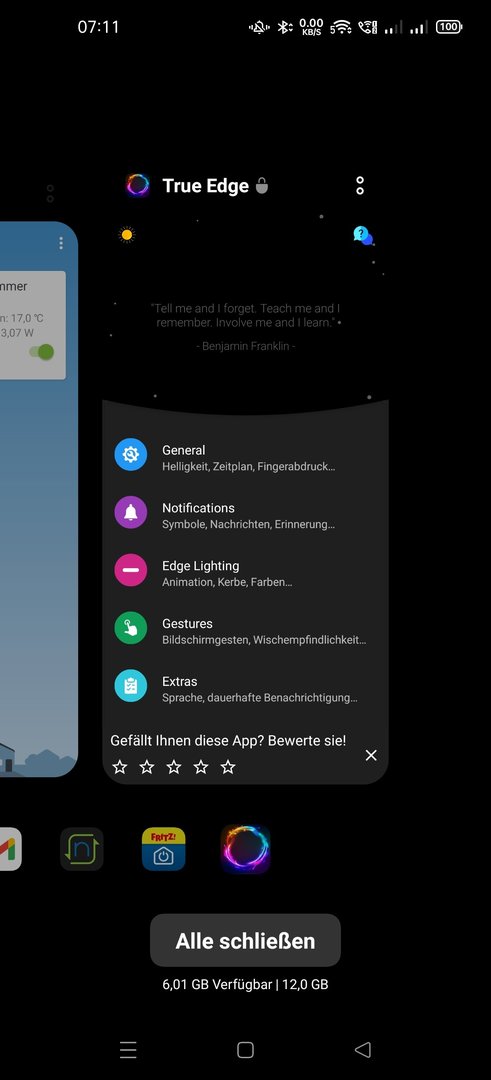Screen dimensions: 491x1080
Task: Open the help chat bubble icon
Action: point(363,236)
